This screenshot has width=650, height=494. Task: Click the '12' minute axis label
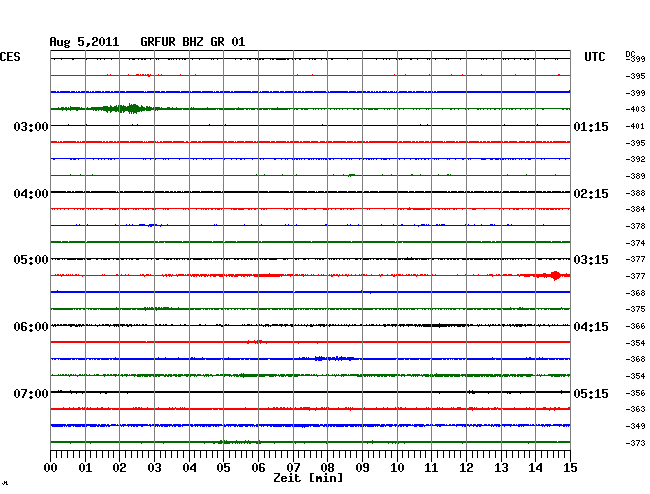[x=466, y=468]
